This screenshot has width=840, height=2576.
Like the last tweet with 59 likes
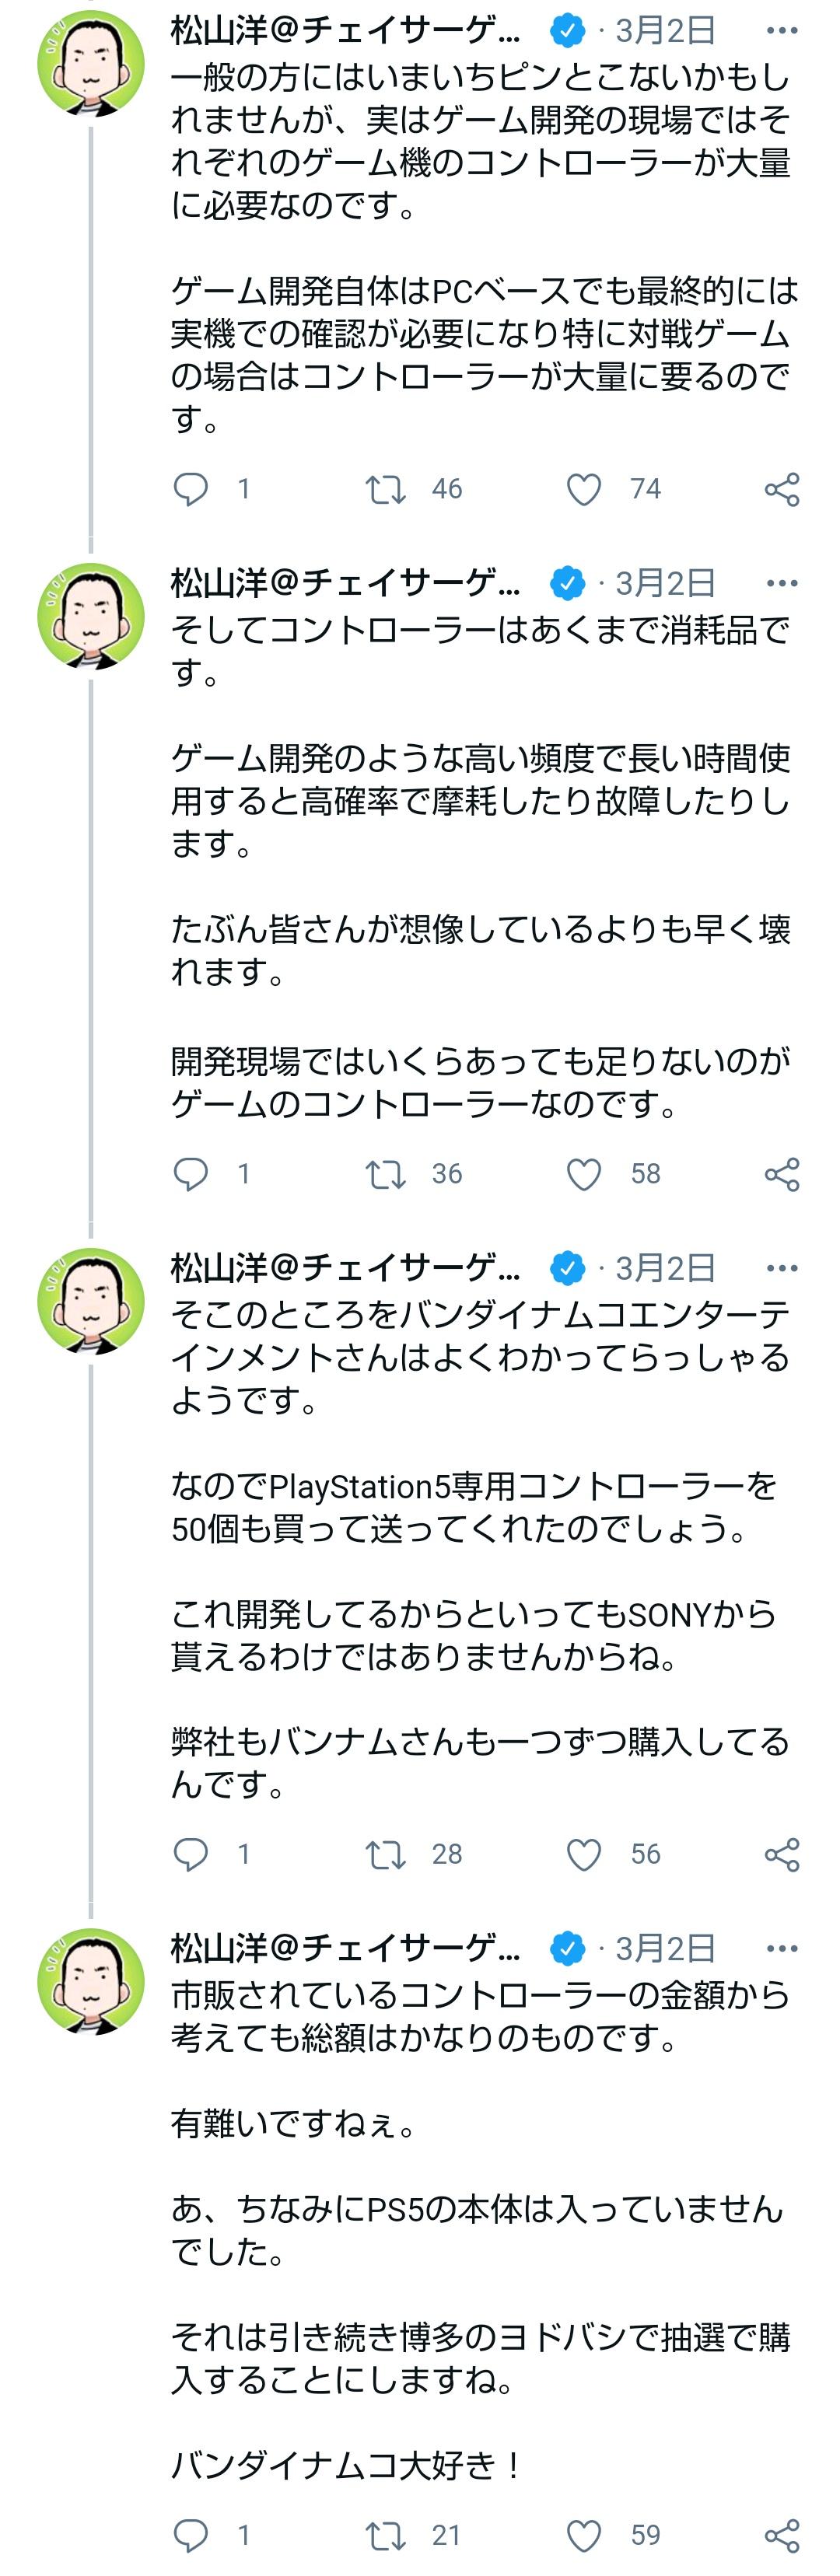tap(584, 2535)
